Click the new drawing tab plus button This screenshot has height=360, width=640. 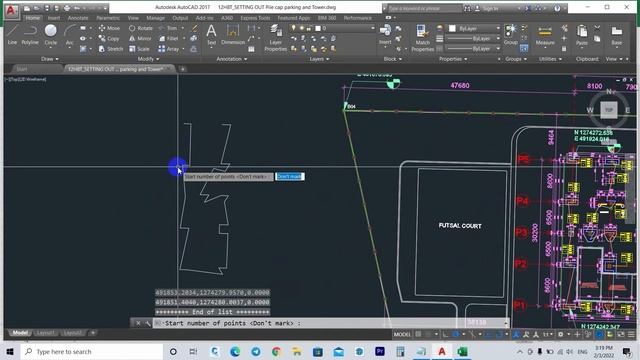182,69
